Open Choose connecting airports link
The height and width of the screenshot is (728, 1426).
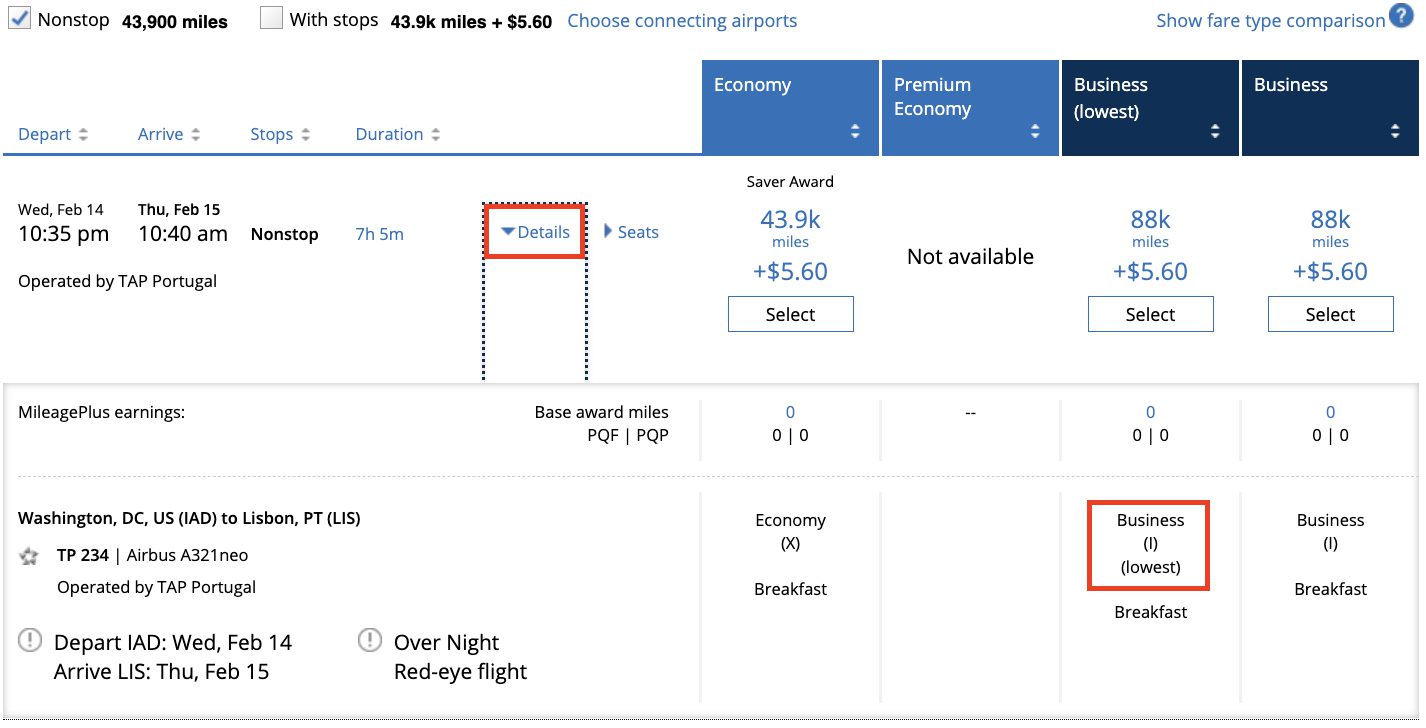coord(682,20)
